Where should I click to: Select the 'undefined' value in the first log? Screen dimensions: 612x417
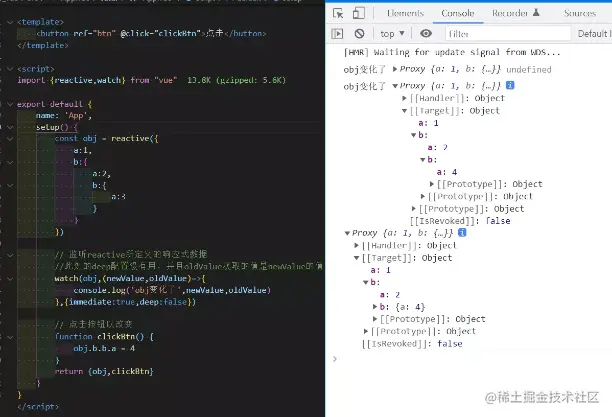pyautogui.click(x=528, y=70)
